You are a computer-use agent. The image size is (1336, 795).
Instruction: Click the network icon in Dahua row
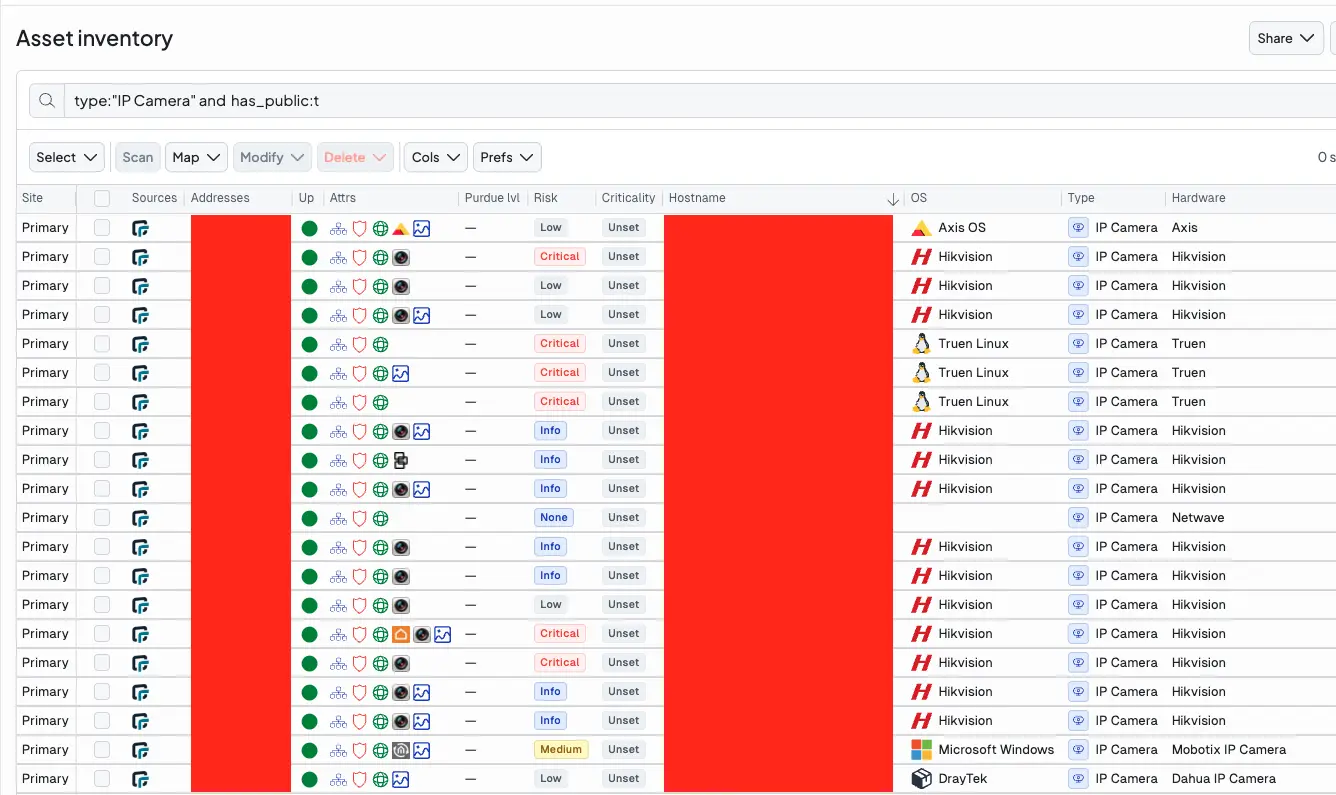click(x=338, y=779)
